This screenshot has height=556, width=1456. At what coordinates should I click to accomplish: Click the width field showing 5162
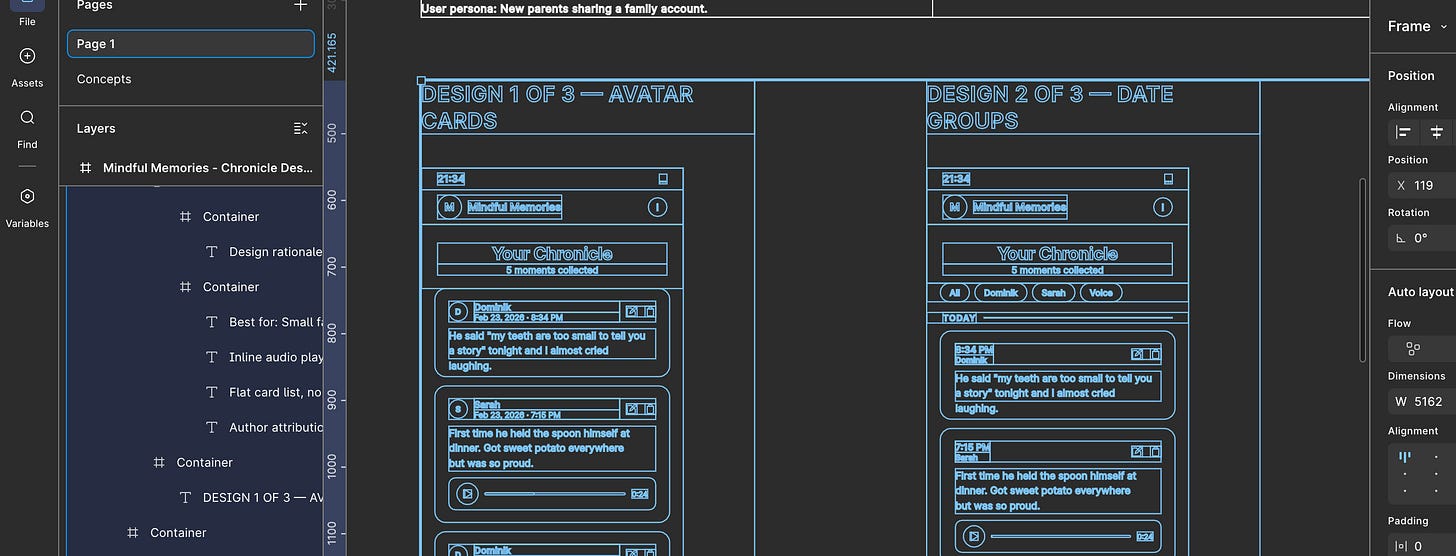point(1420,401)
